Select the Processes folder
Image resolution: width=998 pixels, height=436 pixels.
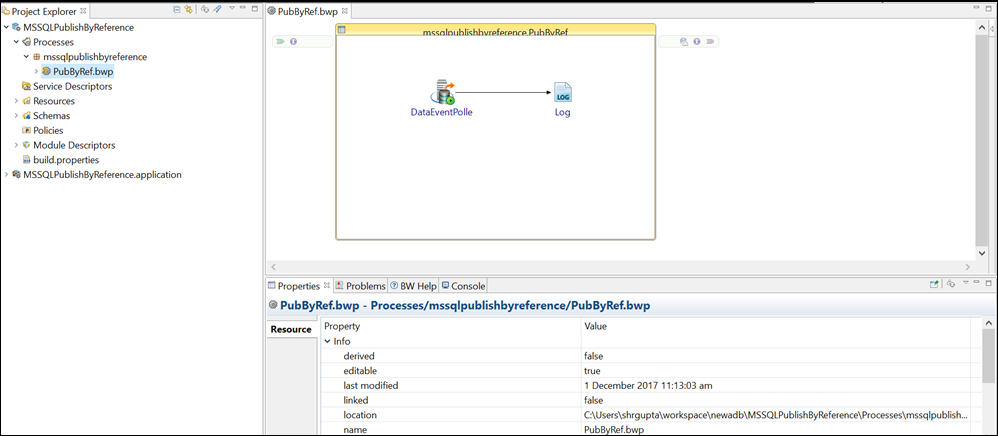click(53, 42)
